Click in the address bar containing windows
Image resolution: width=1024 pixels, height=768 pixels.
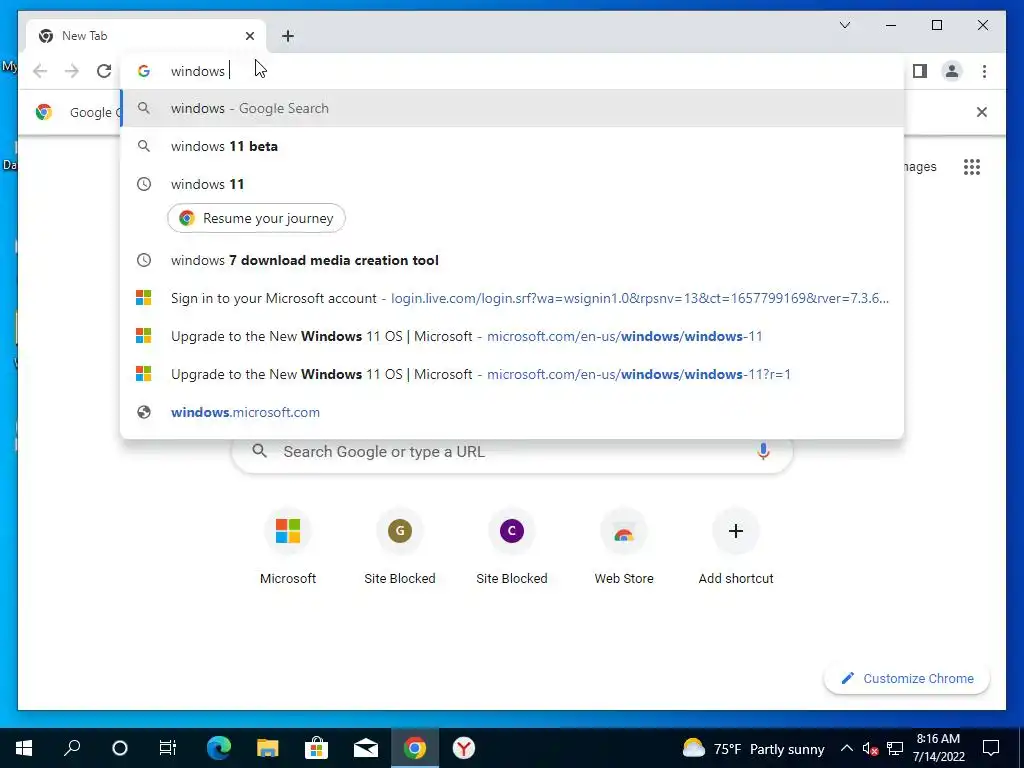point(512,71)
